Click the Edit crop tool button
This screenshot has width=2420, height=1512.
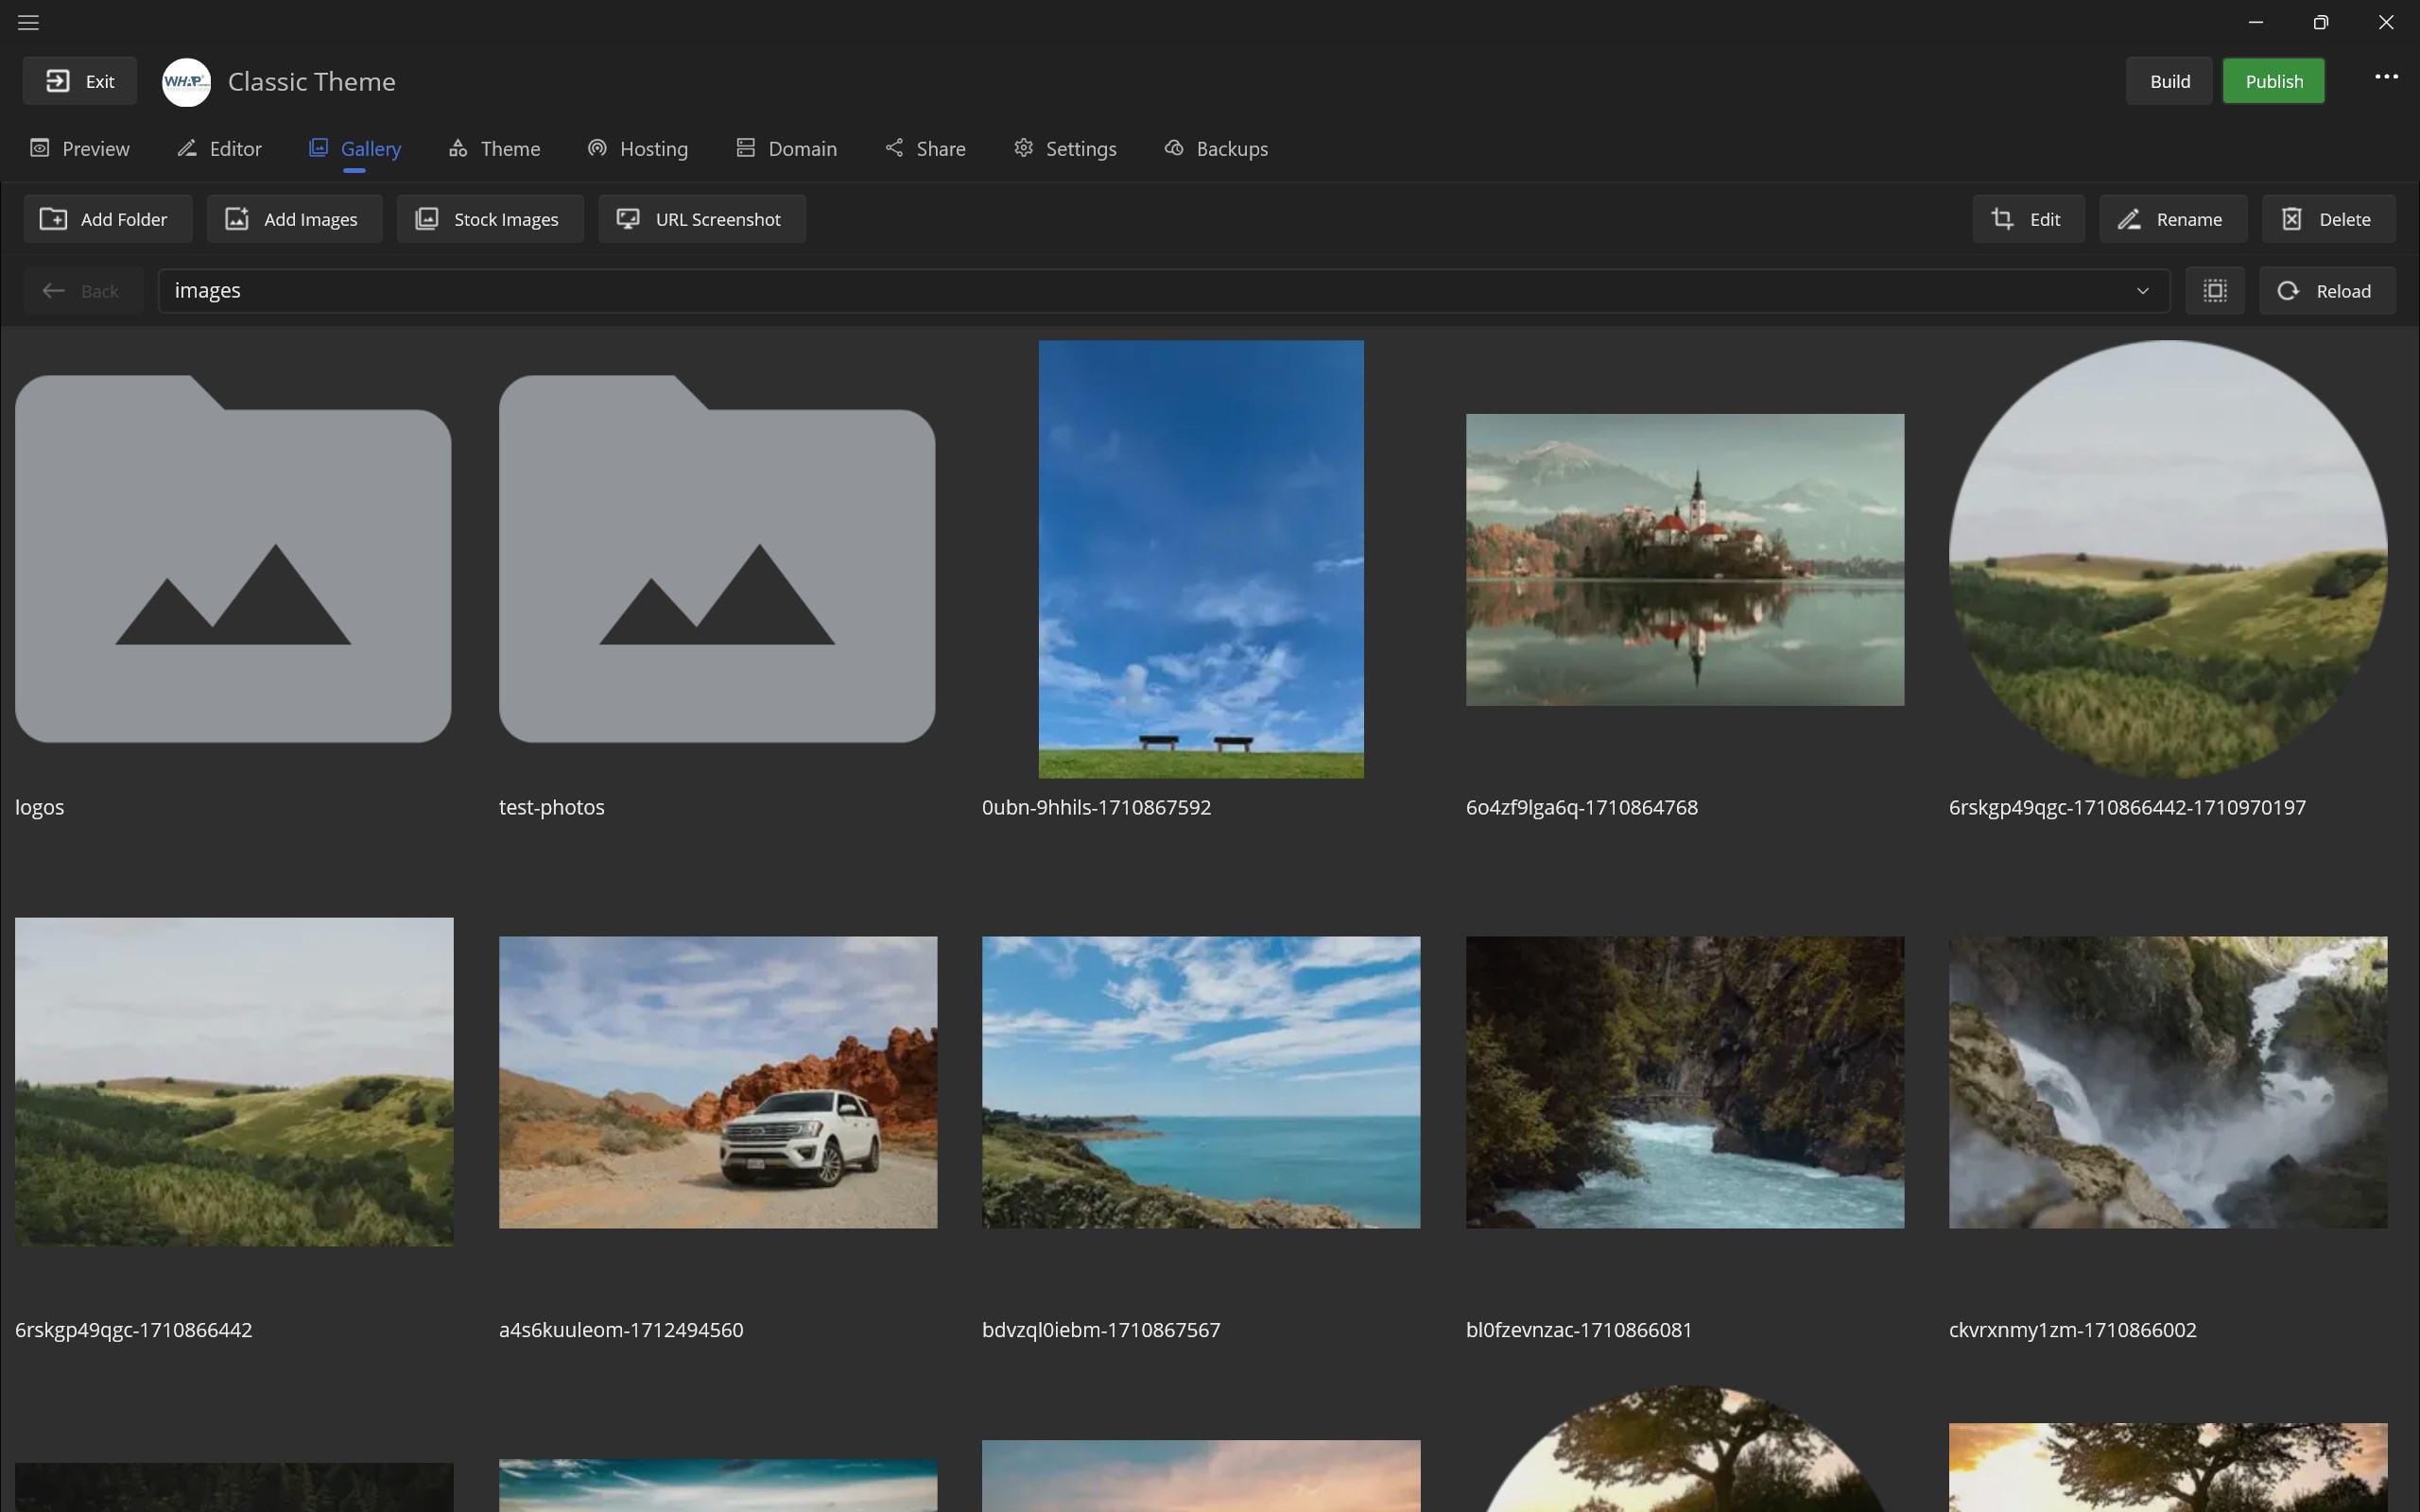click(x=2027, y=219)
